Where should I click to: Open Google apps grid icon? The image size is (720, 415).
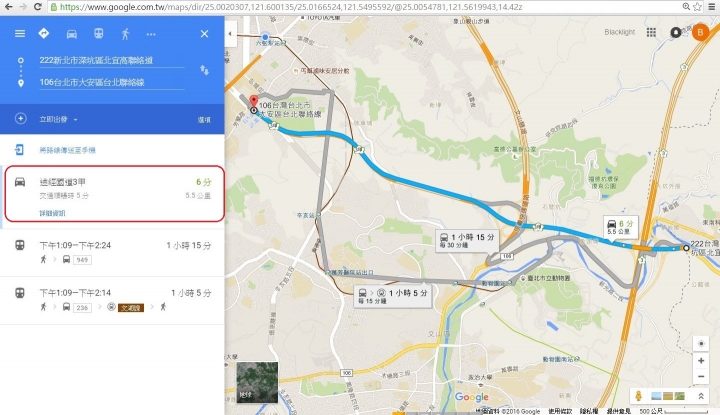pyautogui.click(x=651, y=32)
